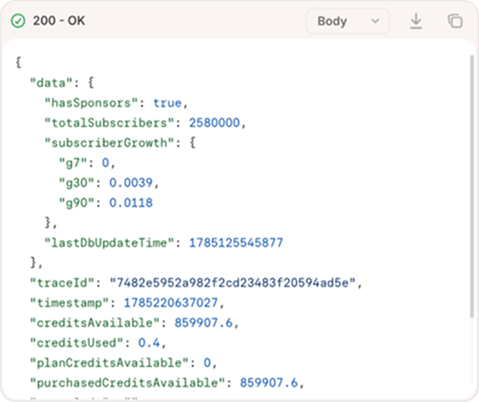Click the value true
This screenshot has height=402, width=479.
[167, 103]
